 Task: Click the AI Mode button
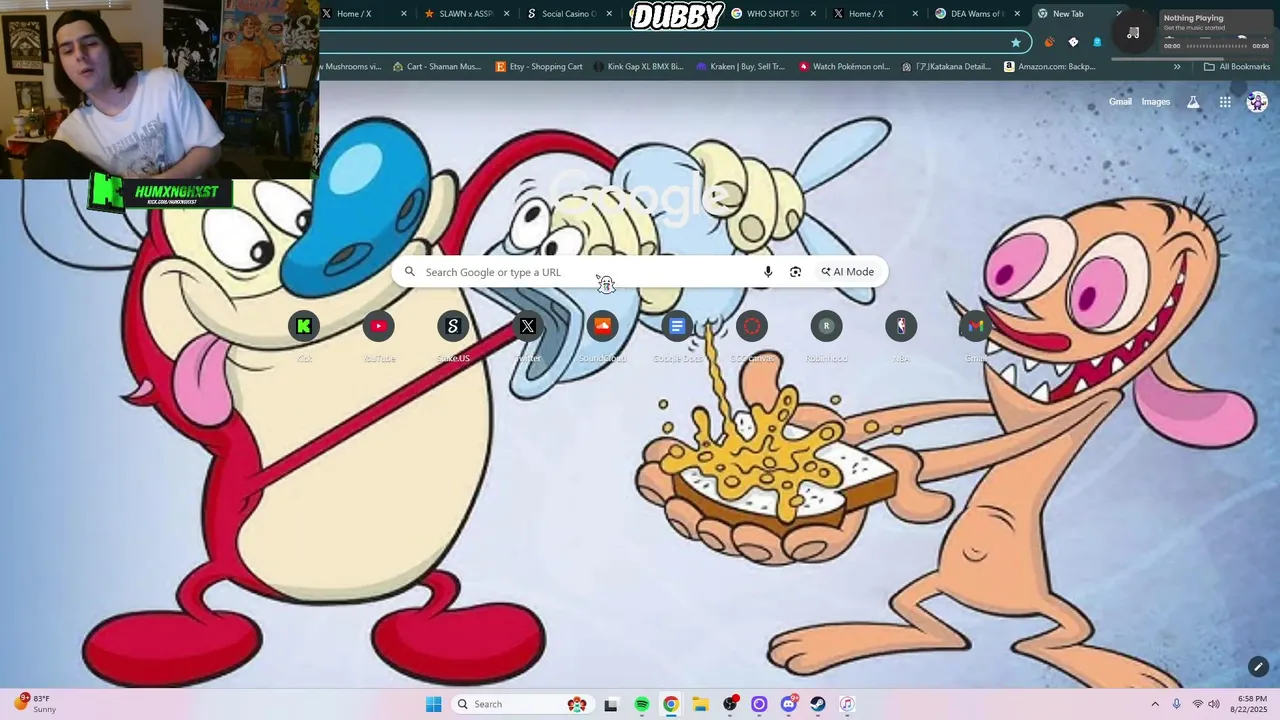[x=848, y=272]
